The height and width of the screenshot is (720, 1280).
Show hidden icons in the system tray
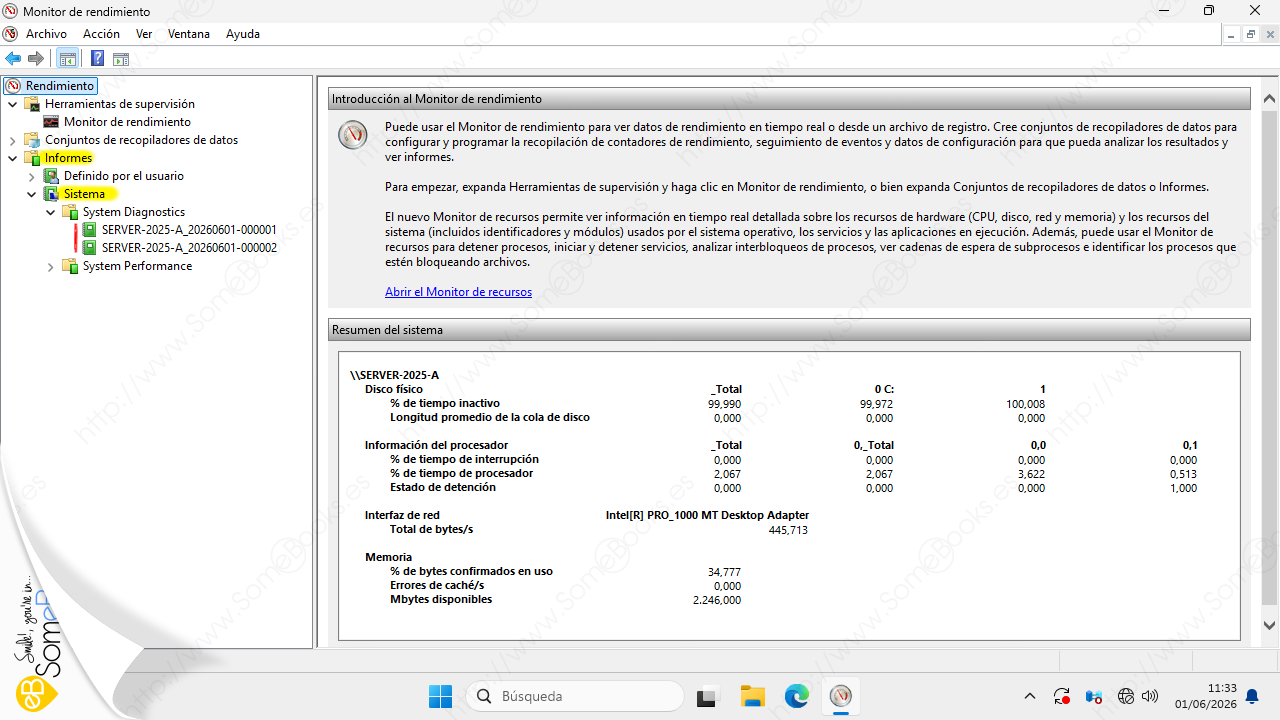click(1030, 696)
